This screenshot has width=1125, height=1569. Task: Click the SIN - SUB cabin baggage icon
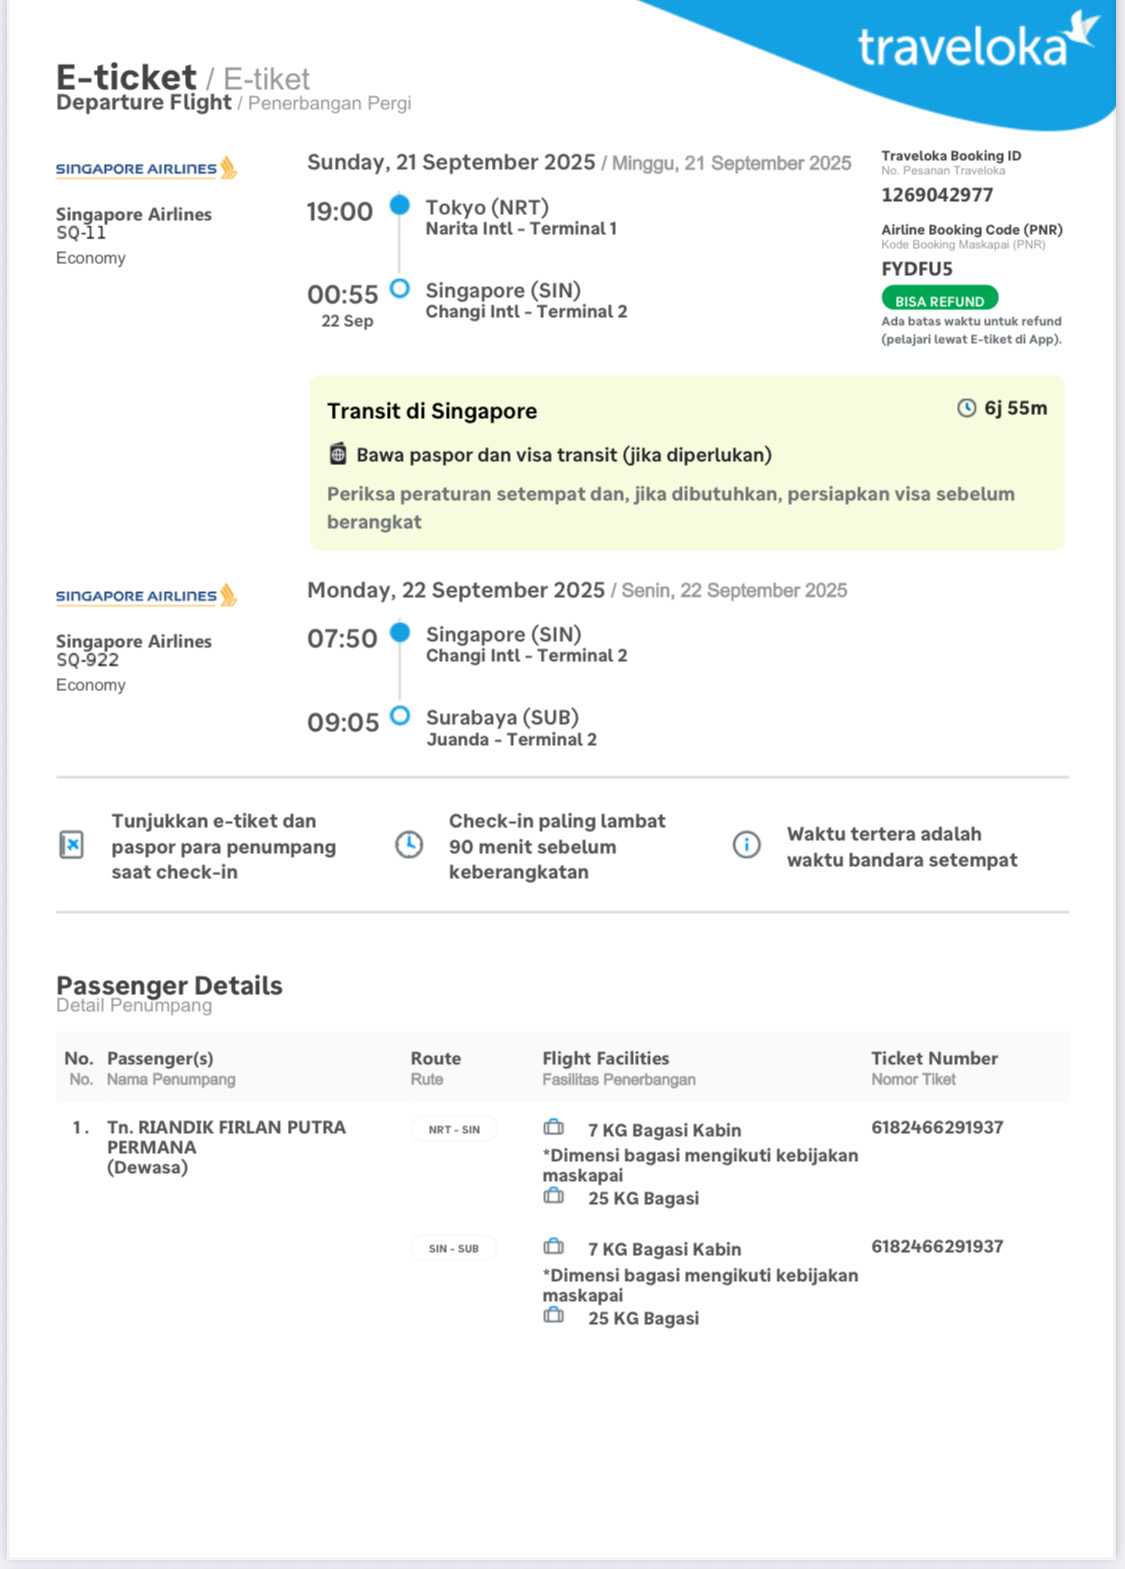554,1247
